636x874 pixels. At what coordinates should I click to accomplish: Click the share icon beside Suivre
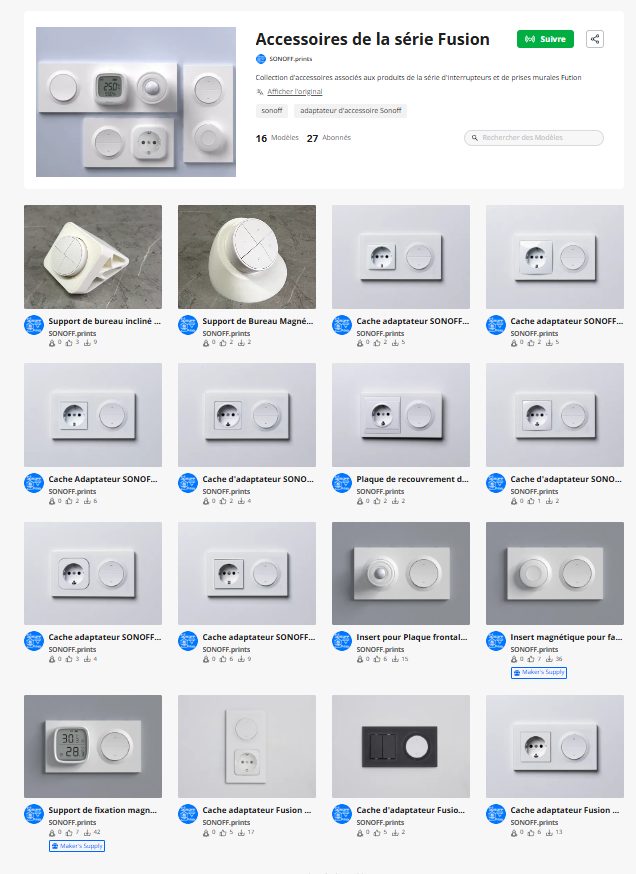595,39
